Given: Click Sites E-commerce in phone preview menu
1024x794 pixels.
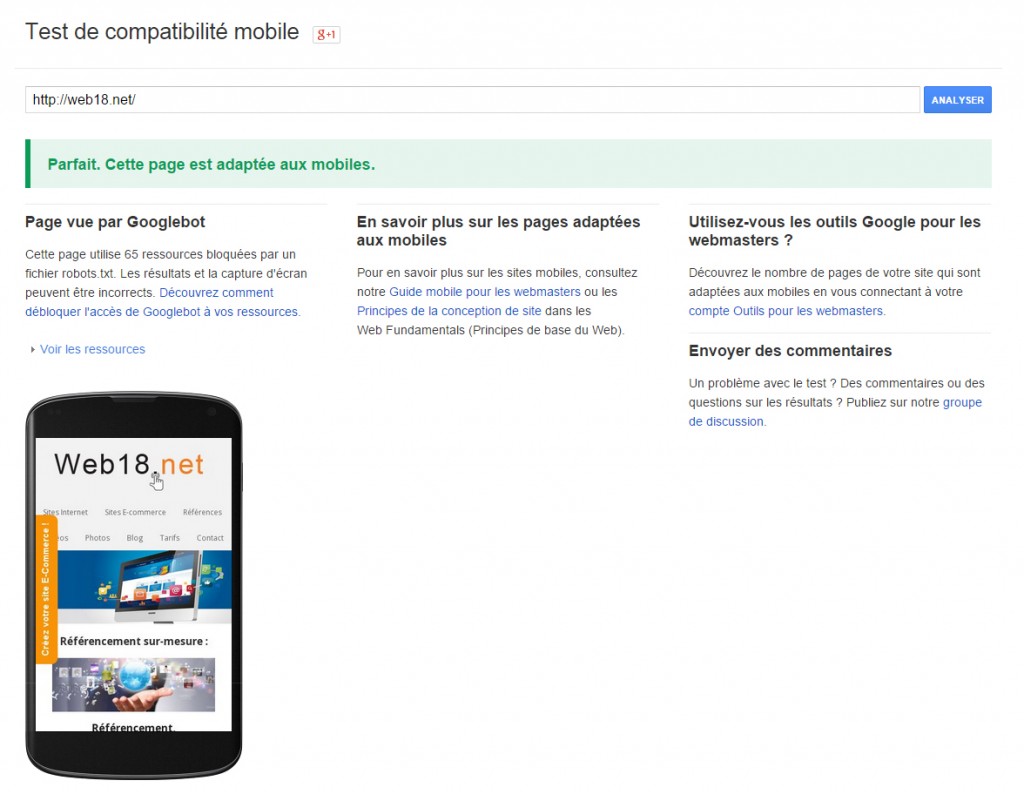Looking at the screenshot, I should point(135,512).
